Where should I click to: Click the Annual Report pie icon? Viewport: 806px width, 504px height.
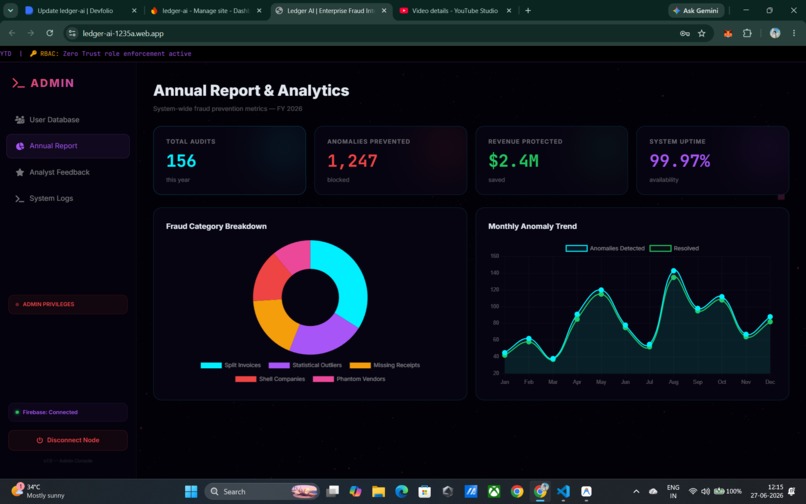coord(20,146)
